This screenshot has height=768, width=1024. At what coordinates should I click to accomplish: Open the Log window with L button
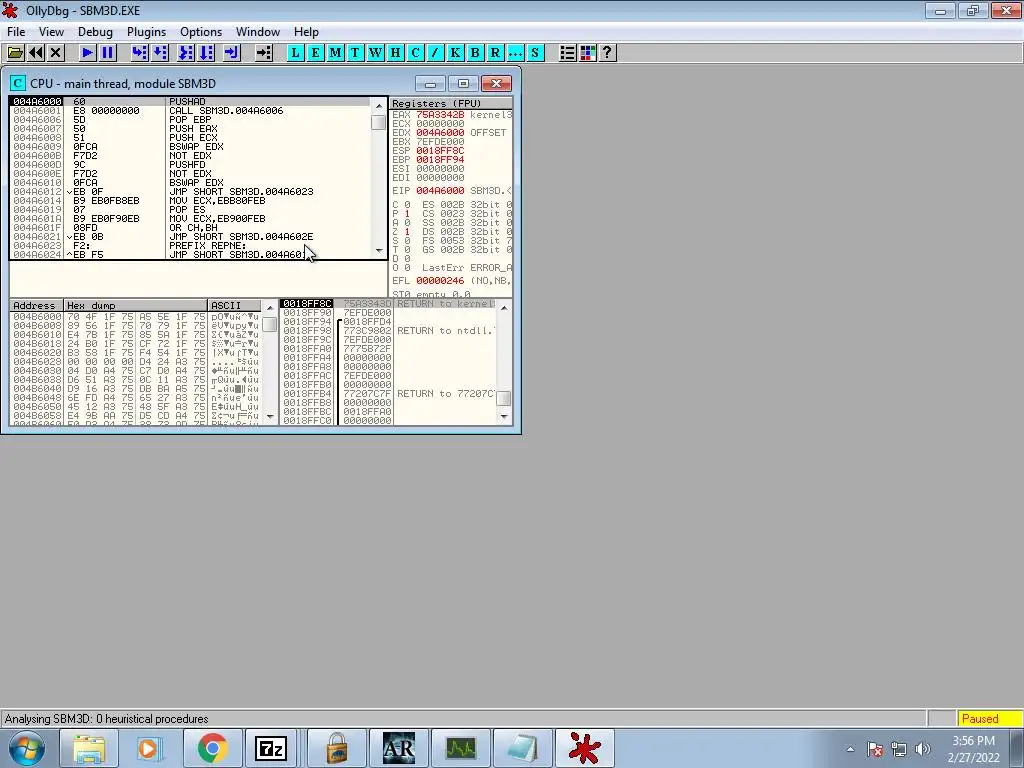pyautogui.click(x=295, y=53)
